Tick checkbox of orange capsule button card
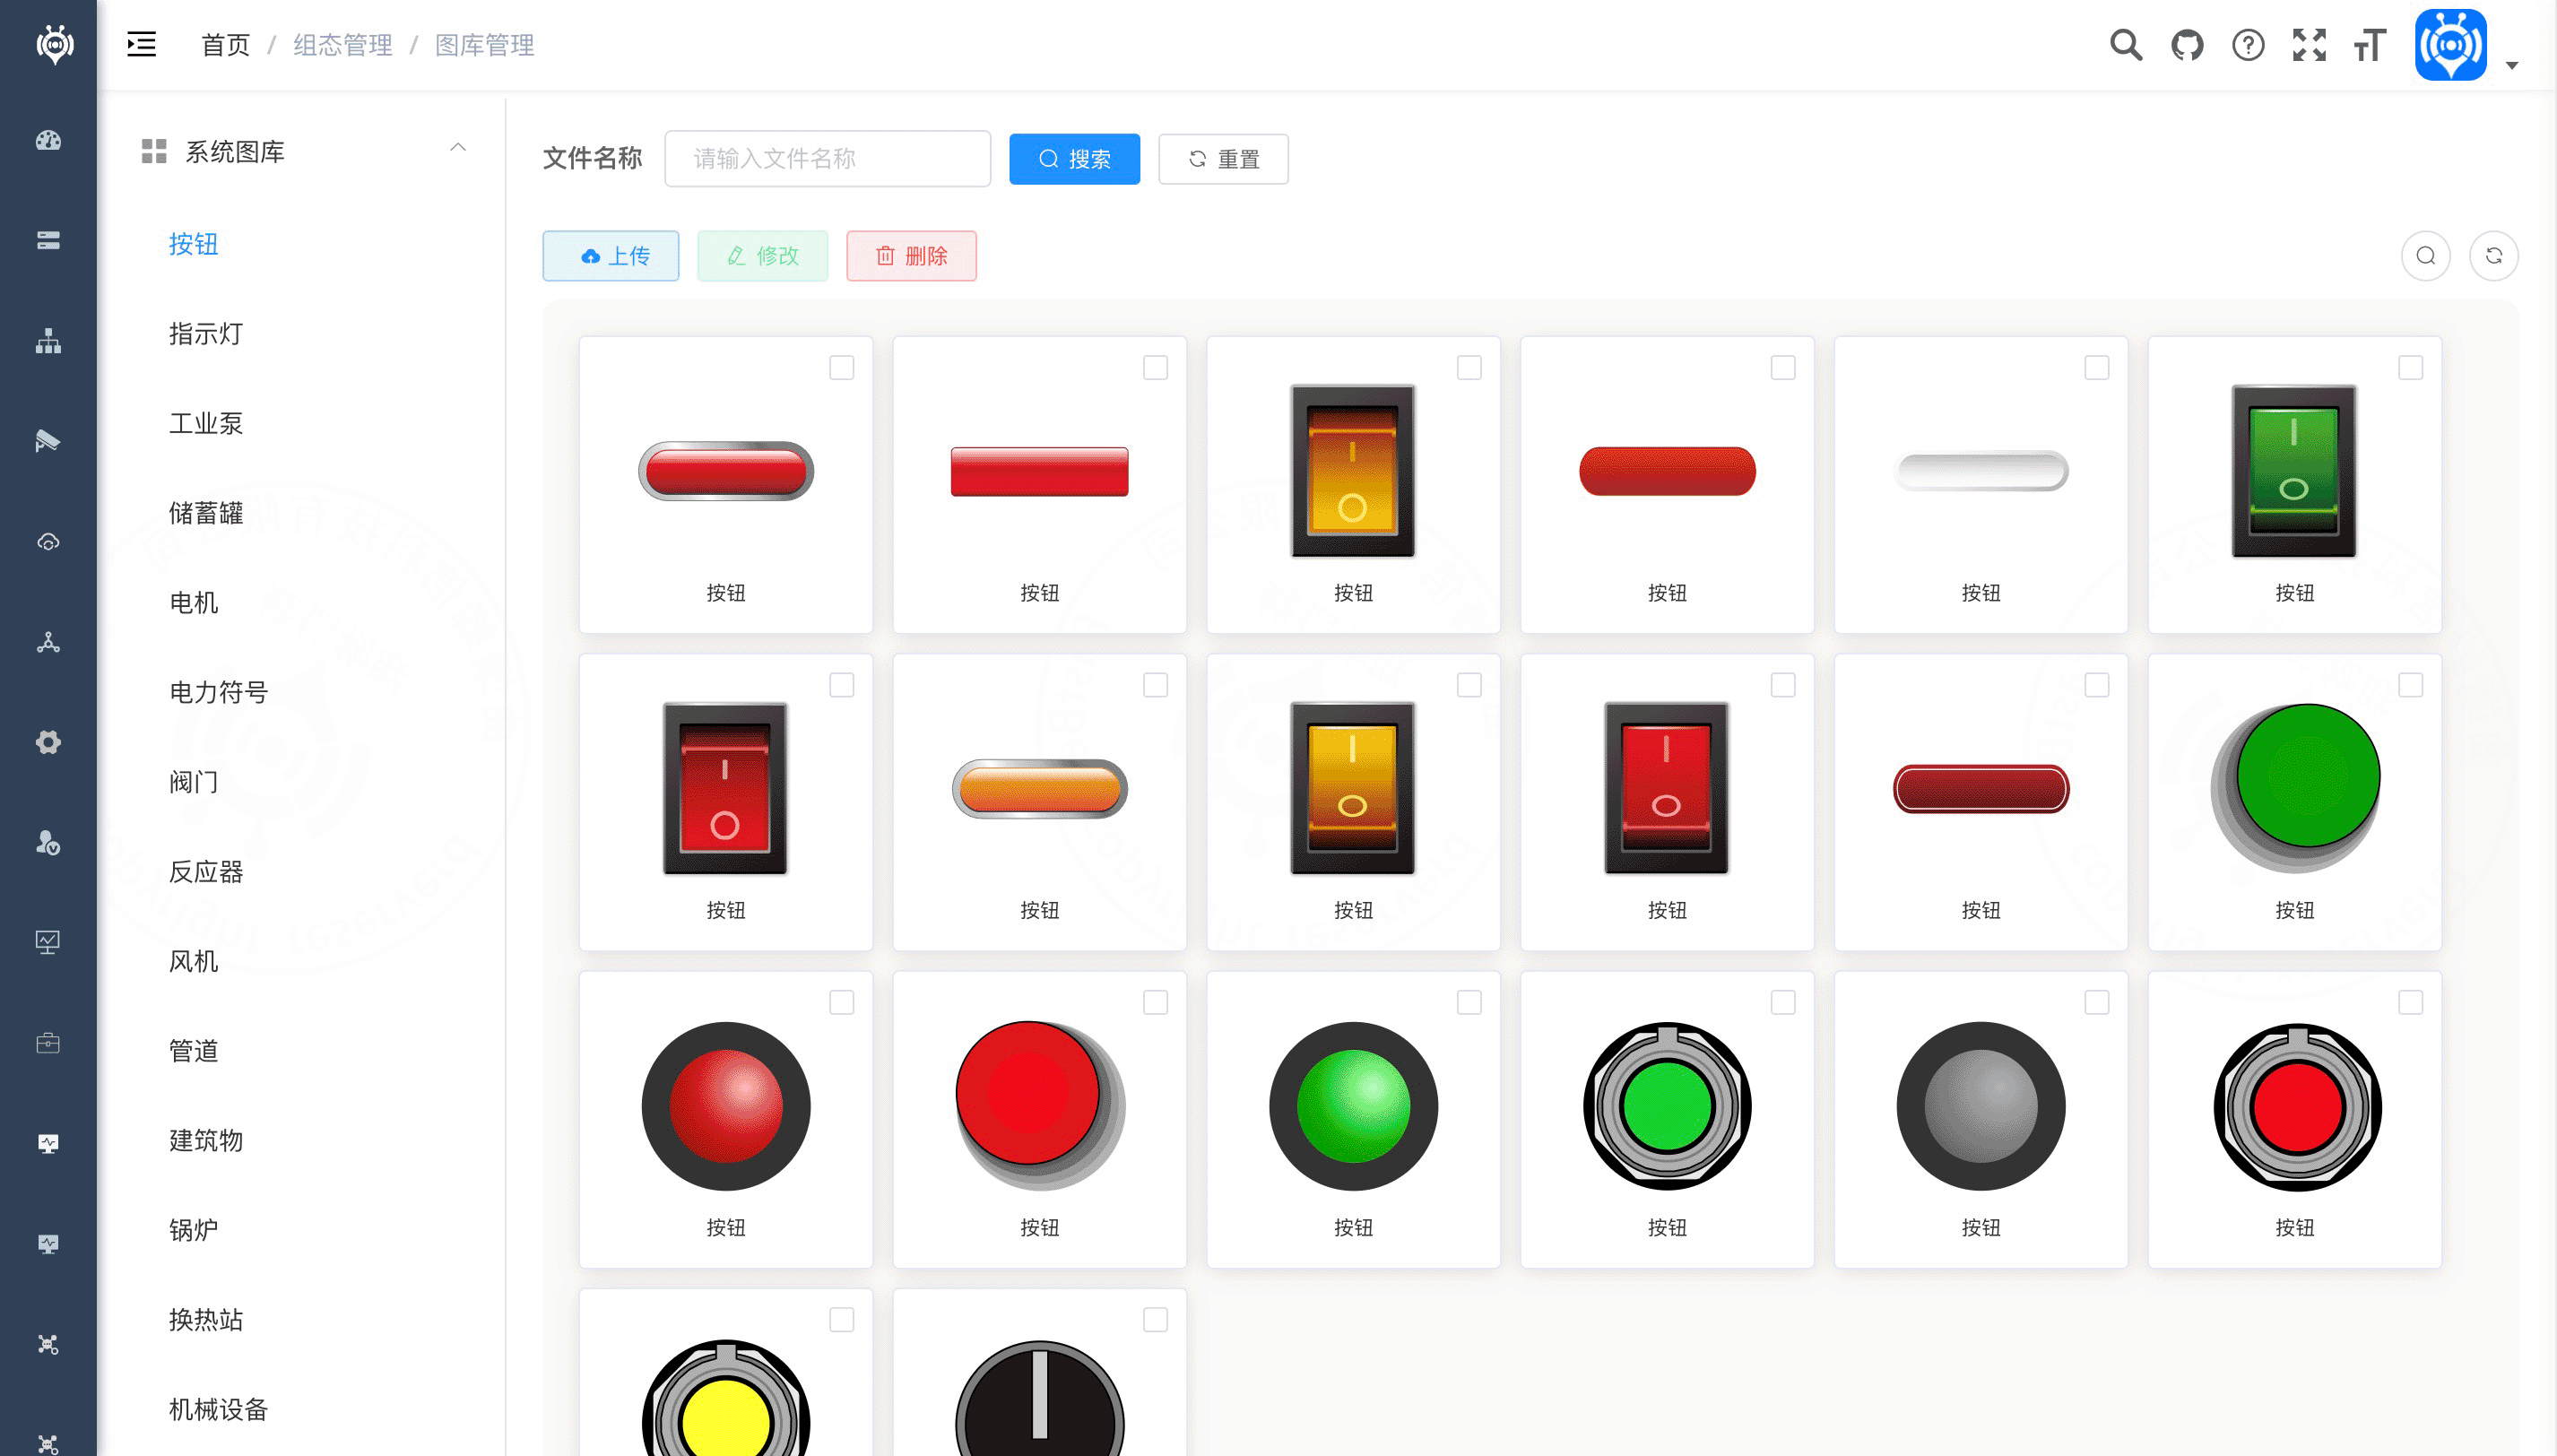This screenshot has width=2557, height=1456. coord(1155,685)
